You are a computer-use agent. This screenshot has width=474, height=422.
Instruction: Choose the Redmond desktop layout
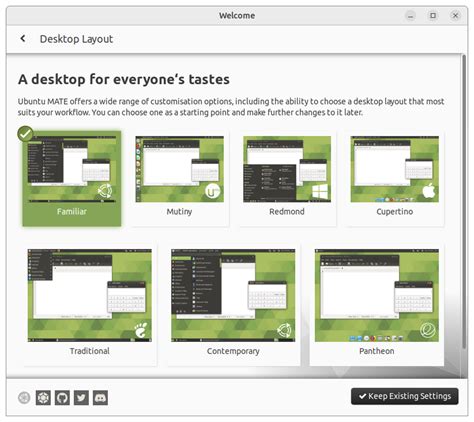point(287,178)
